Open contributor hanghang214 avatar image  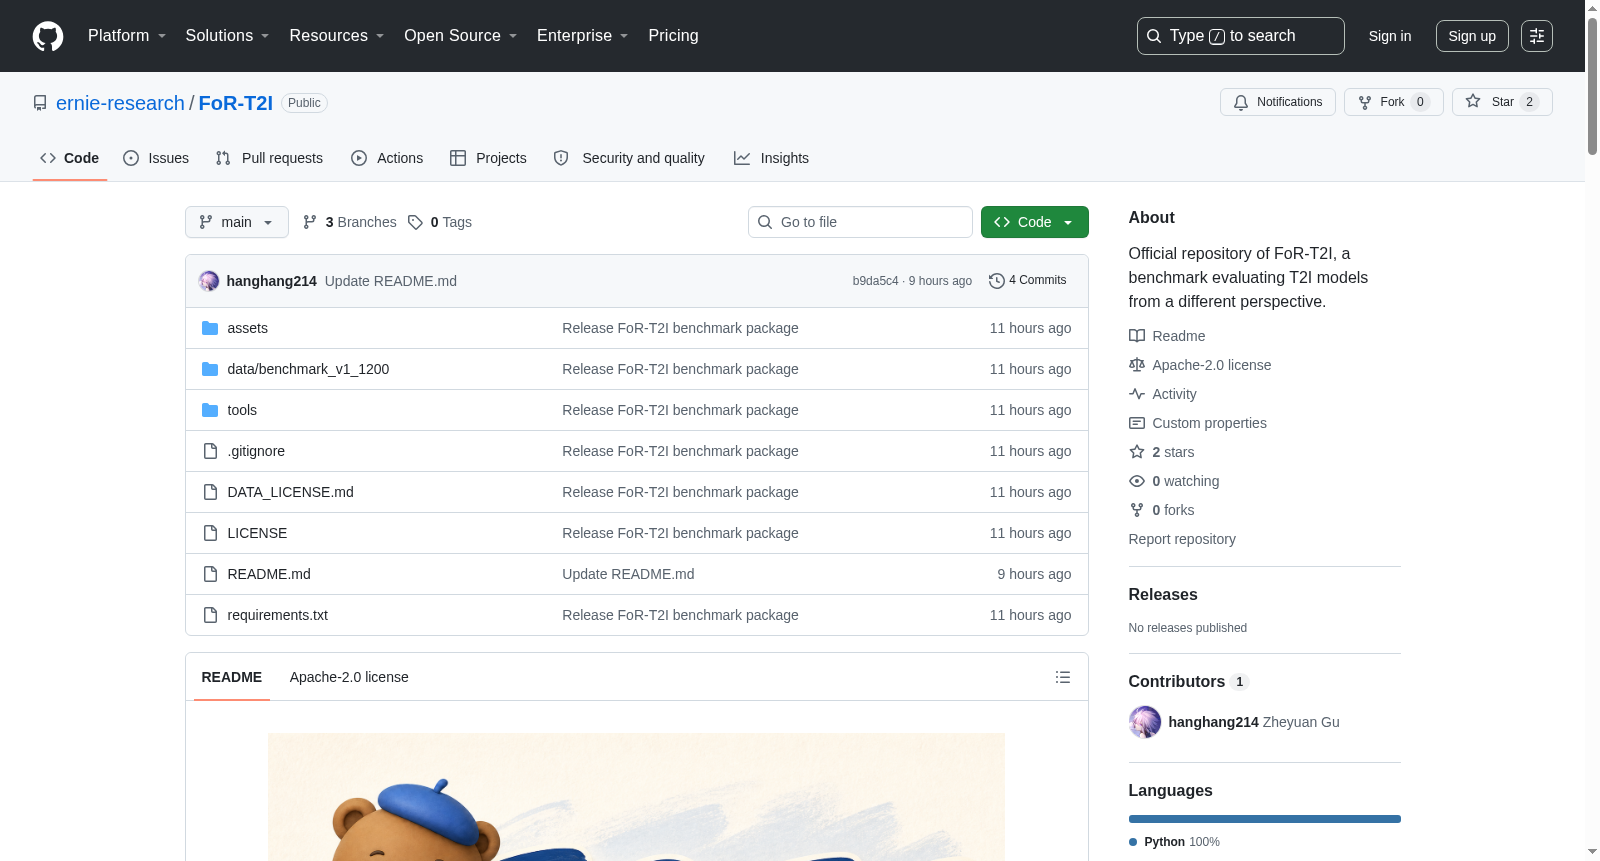click(1145, 722)
